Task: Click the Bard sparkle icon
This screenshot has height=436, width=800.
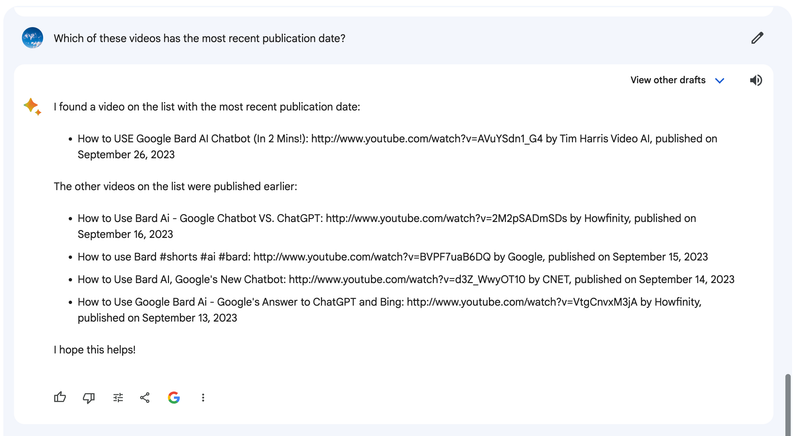Action: point(32,107)
